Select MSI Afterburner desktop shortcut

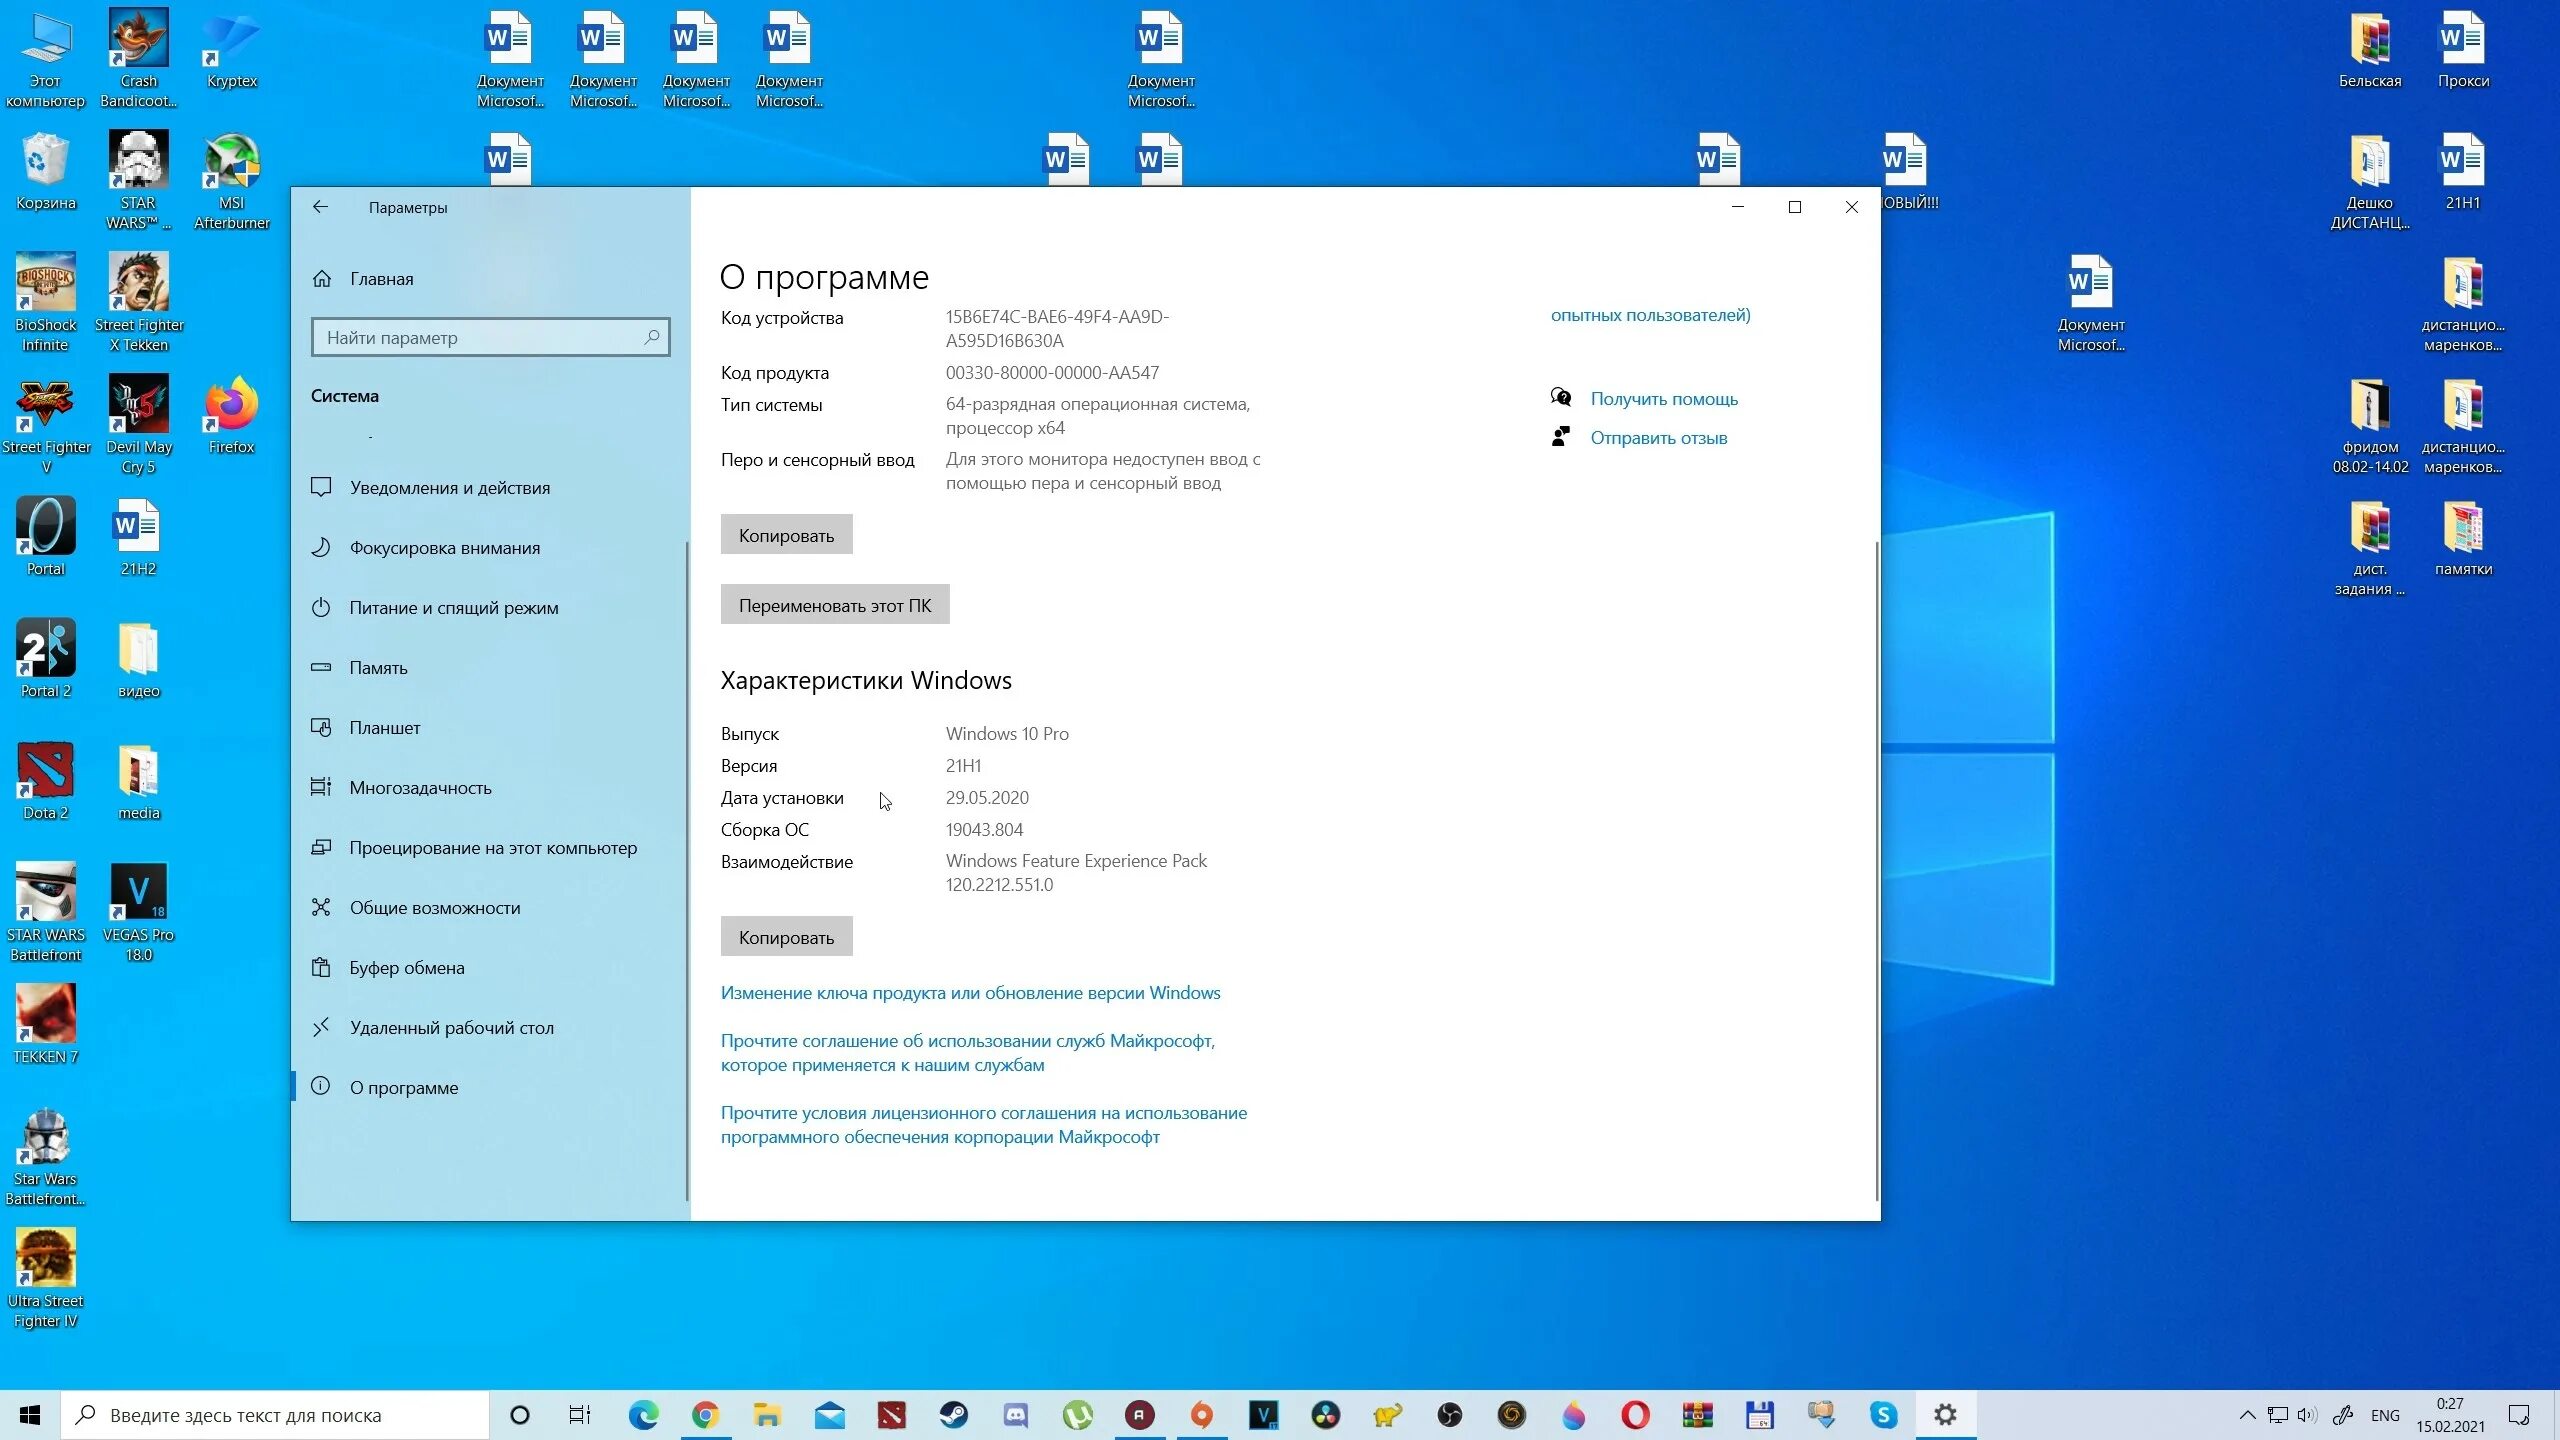pos(232,181)
